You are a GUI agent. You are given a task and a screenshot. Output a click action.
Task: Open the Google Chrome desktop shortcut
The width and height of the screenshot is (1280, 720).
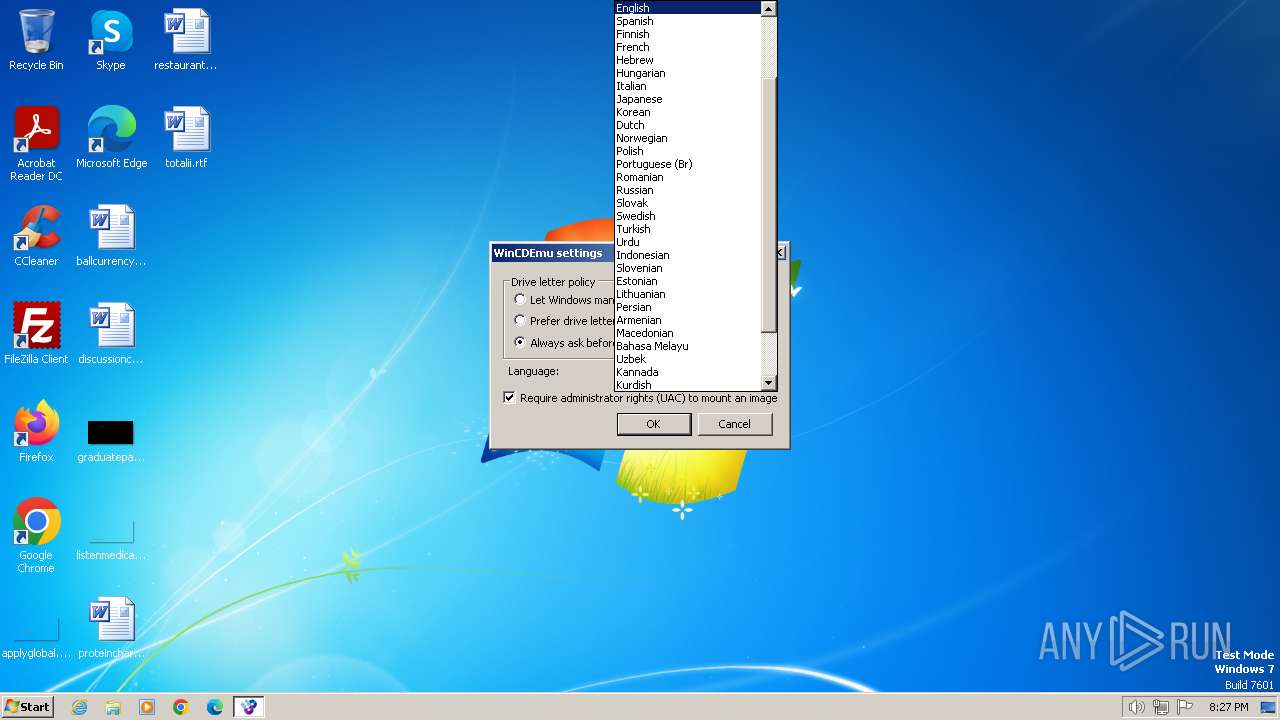(36, 536)
